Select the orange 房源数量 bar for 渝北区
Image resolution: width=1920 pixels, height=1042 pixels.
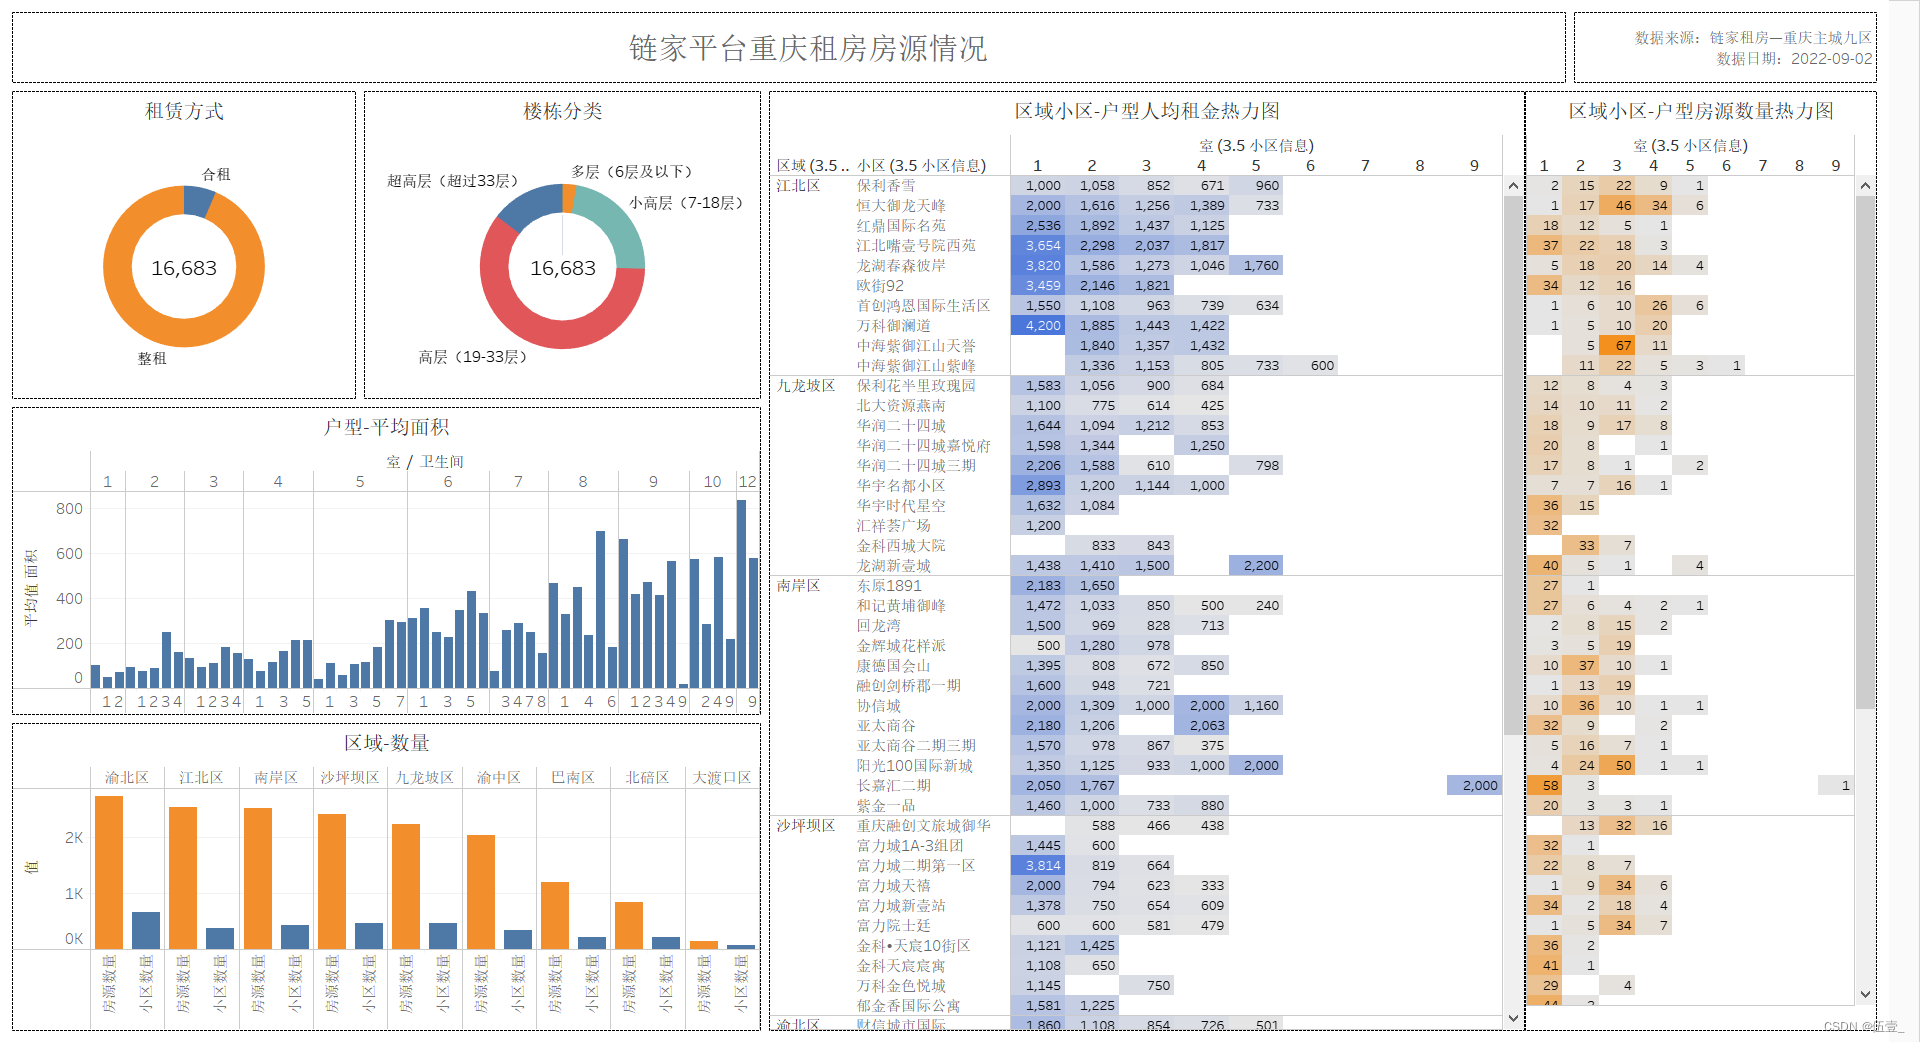(109, 872)
